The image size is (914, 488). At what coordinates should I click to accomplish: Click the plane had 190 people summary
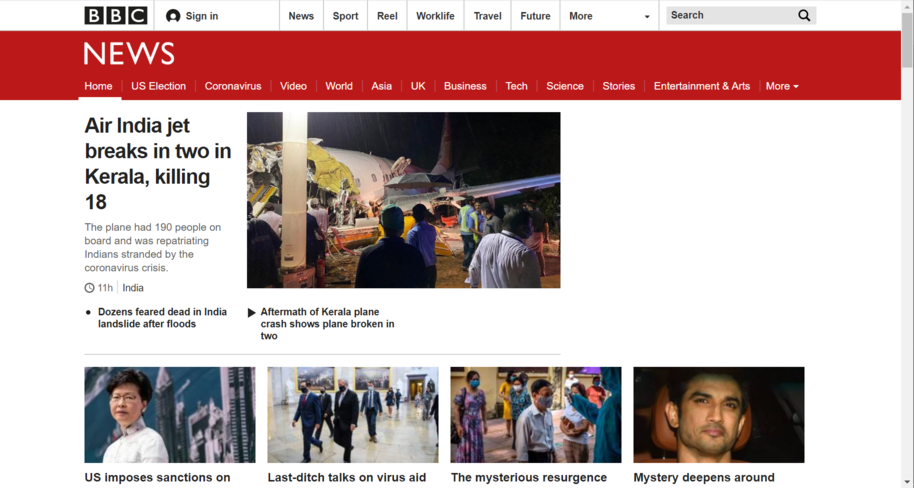(153, 247)
